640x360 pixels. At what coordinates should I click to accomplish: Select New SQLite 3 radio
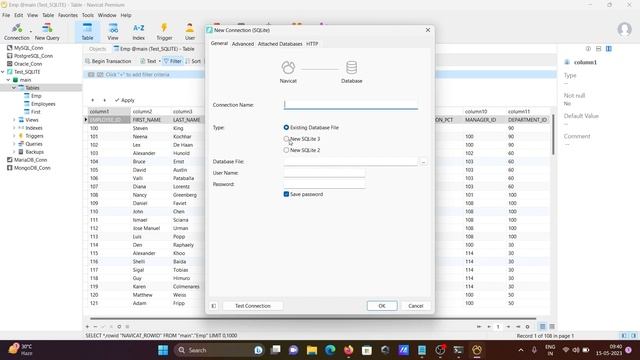coord(286,139)
